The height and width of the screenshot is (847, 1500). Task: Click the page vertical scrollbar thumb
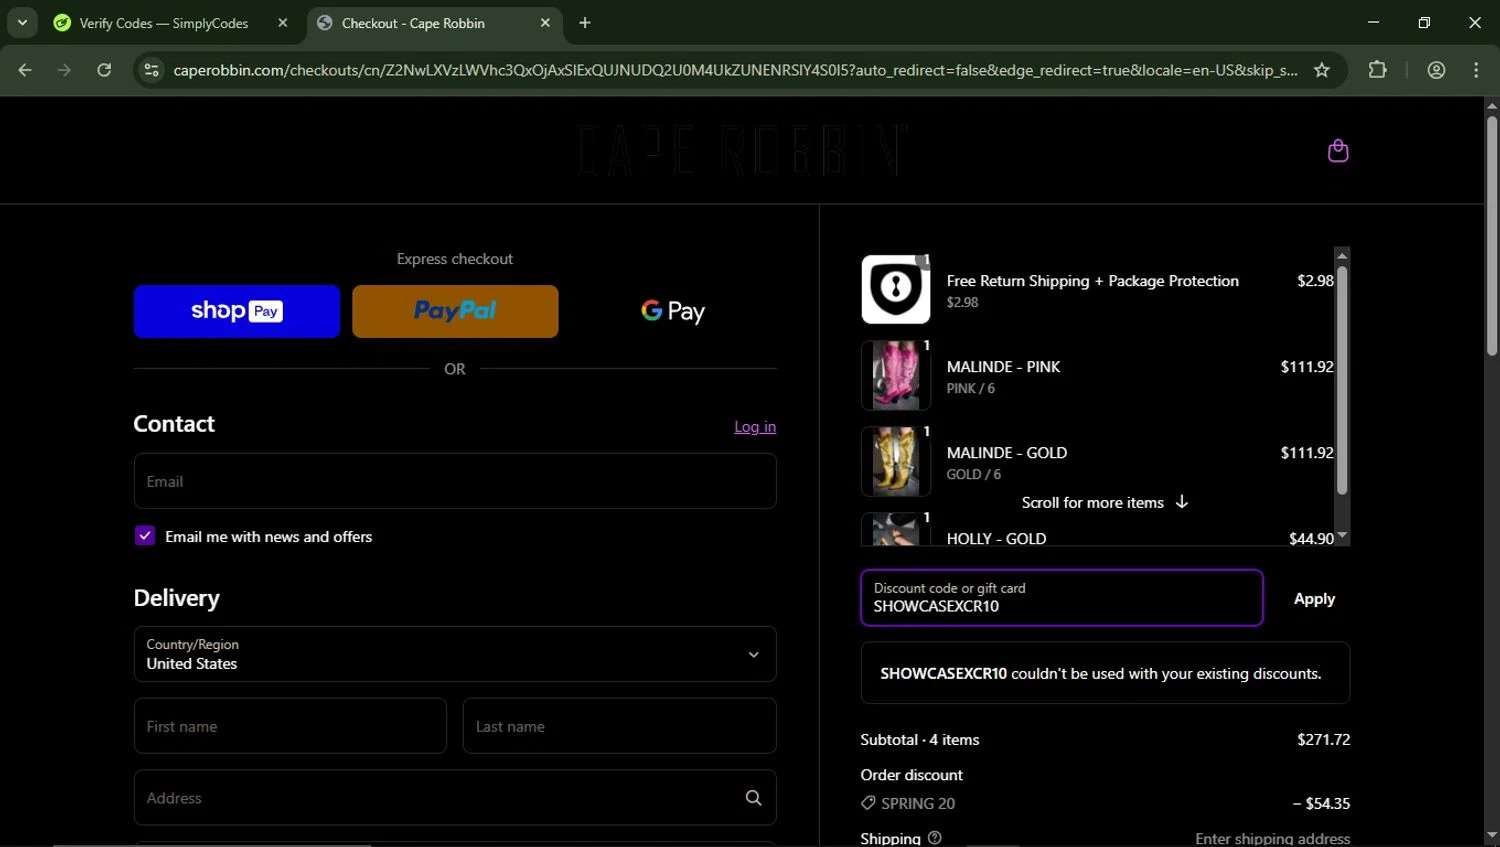coord(1491,235)
